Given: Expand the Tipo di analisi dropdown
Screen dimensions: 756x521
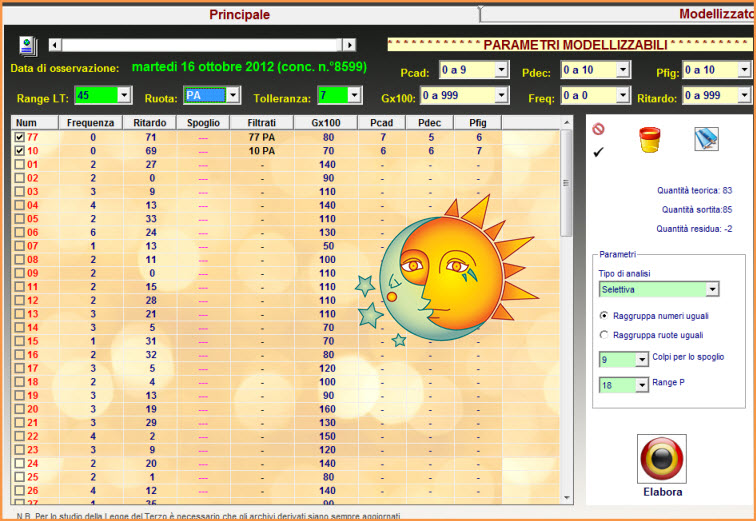Looking at the screenshot, I should (x=712, y=289).
